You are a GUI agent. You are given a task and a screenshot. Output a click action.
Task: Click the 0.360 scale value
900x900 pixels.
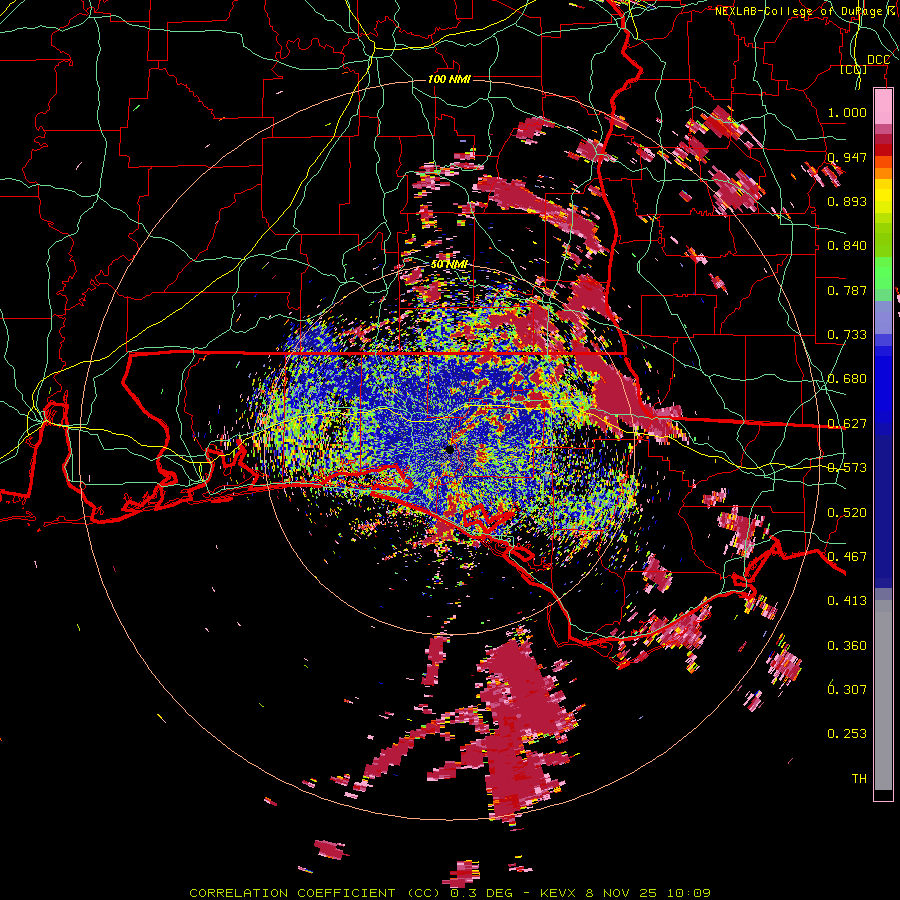point(847,645)
